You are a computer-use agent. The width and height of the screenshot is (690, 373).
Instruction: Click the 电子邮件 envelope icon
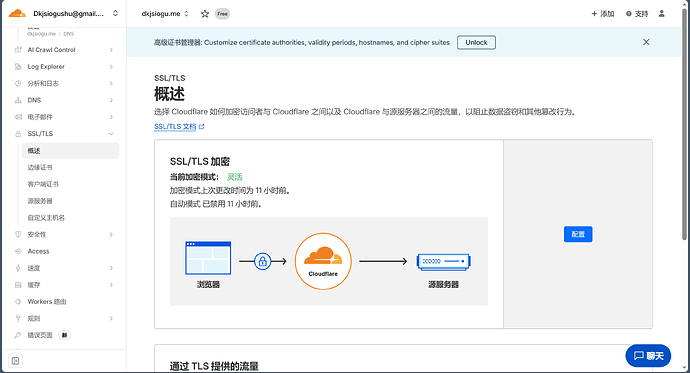pos(18,117)
